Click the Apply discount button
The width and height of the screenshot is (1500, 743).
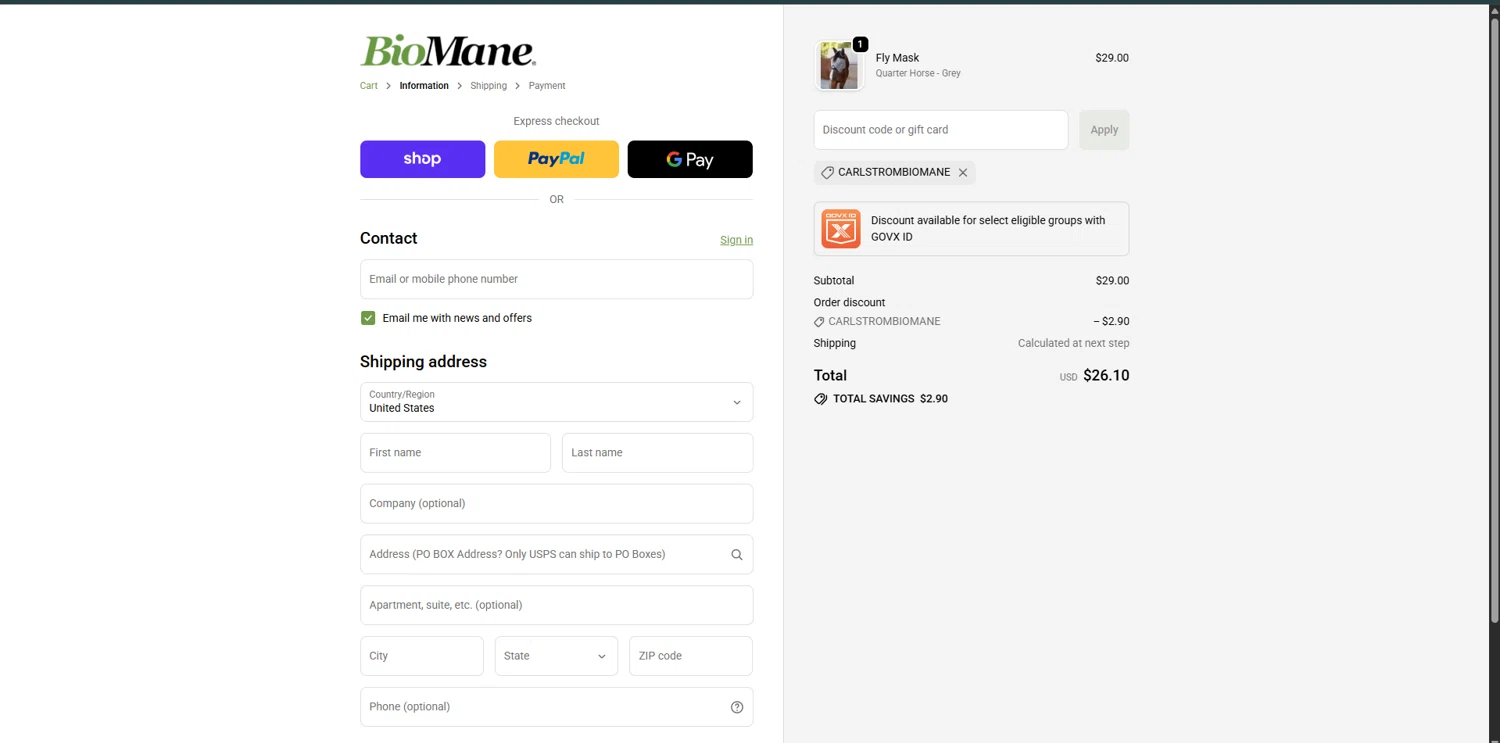click(1104, 130)
